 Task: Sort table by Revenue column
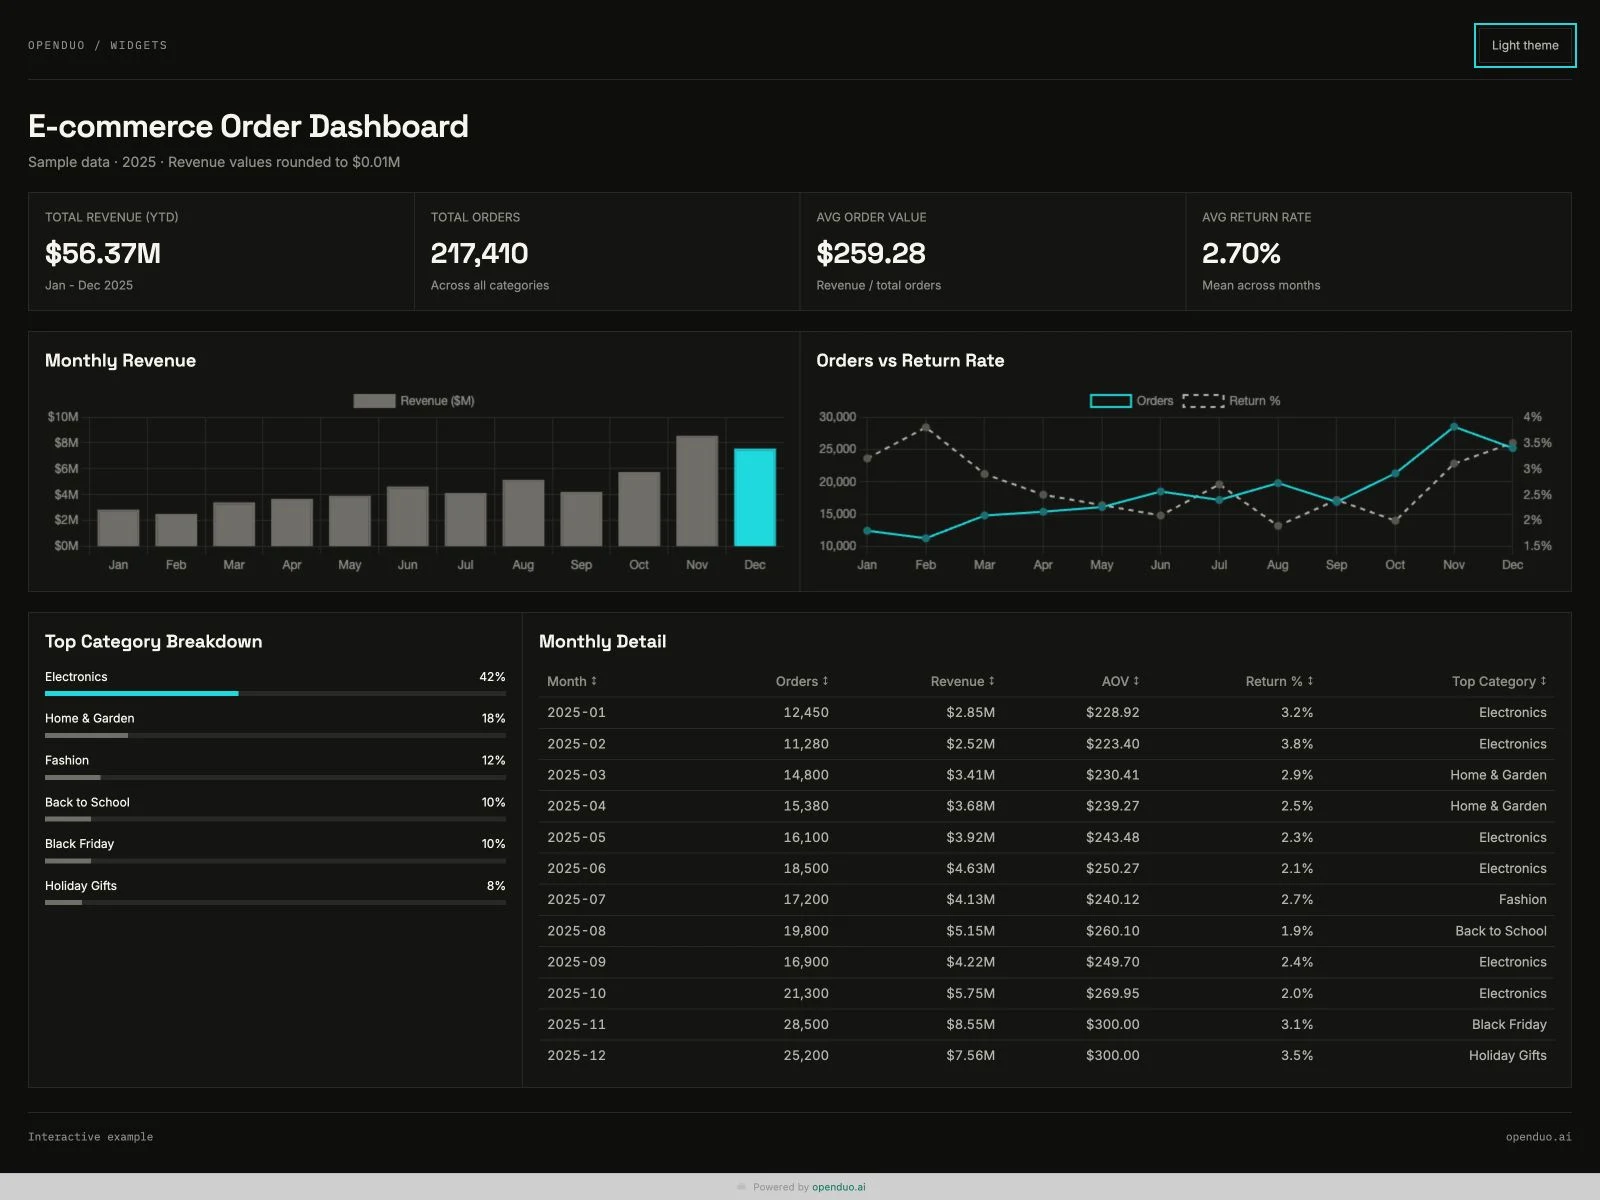tap(963, 681)
